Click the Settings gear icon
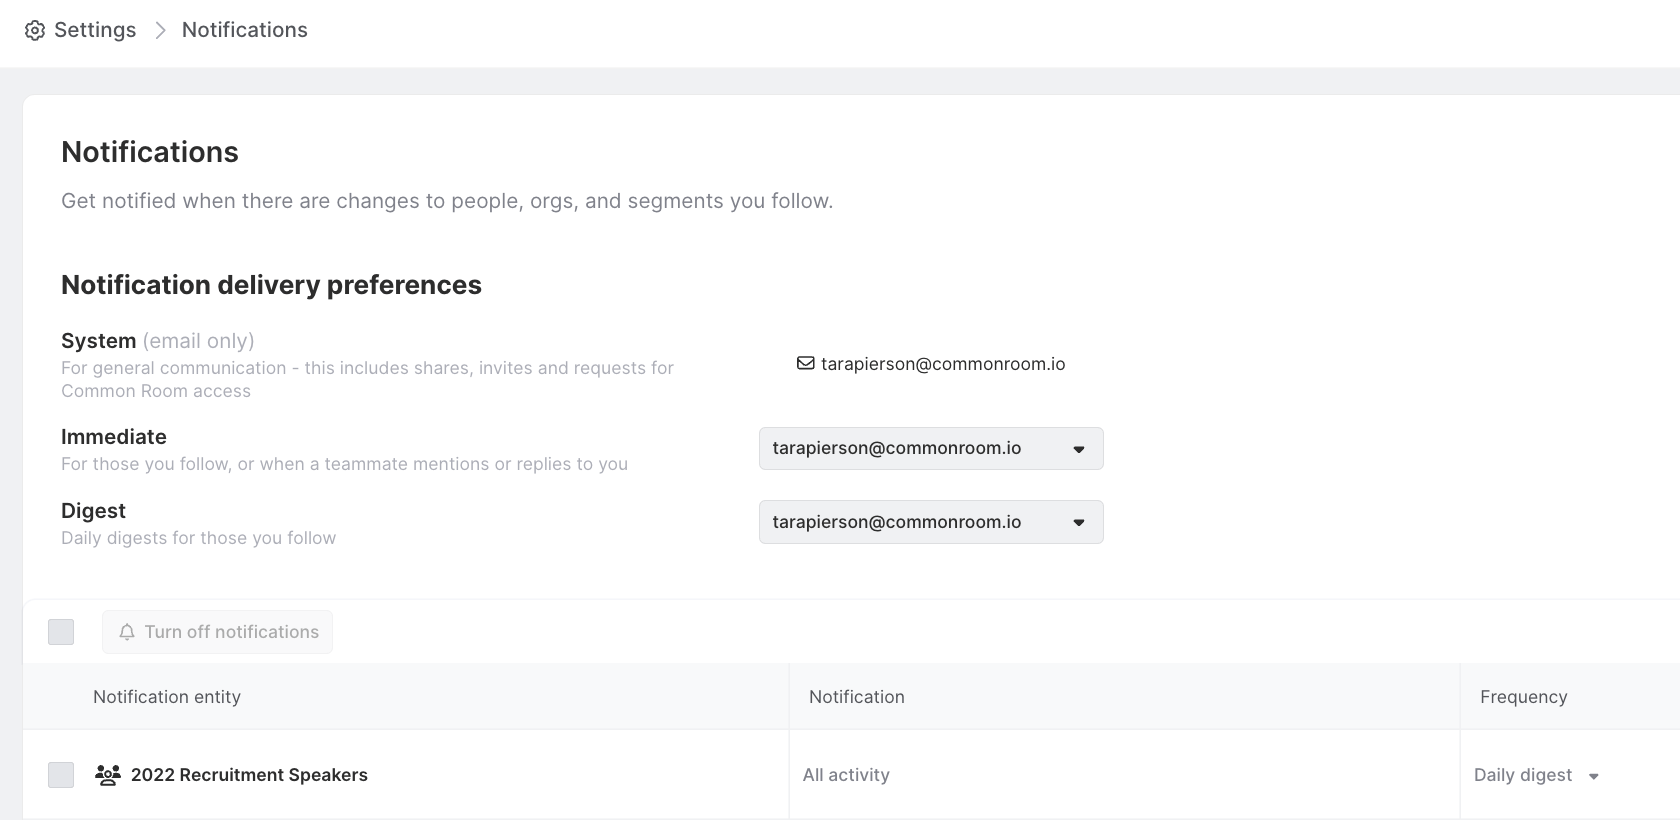 35,30
